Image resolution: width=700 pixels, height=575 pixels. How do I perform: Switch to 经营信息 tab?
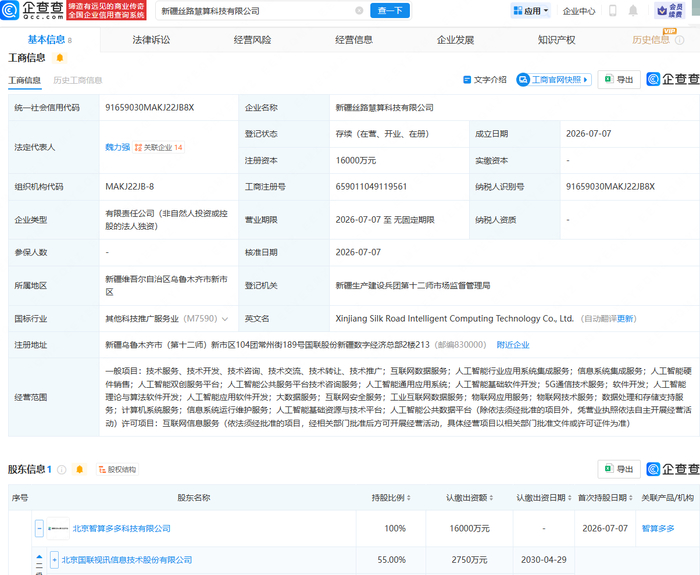pyautogui.click(x=354, y=40)
